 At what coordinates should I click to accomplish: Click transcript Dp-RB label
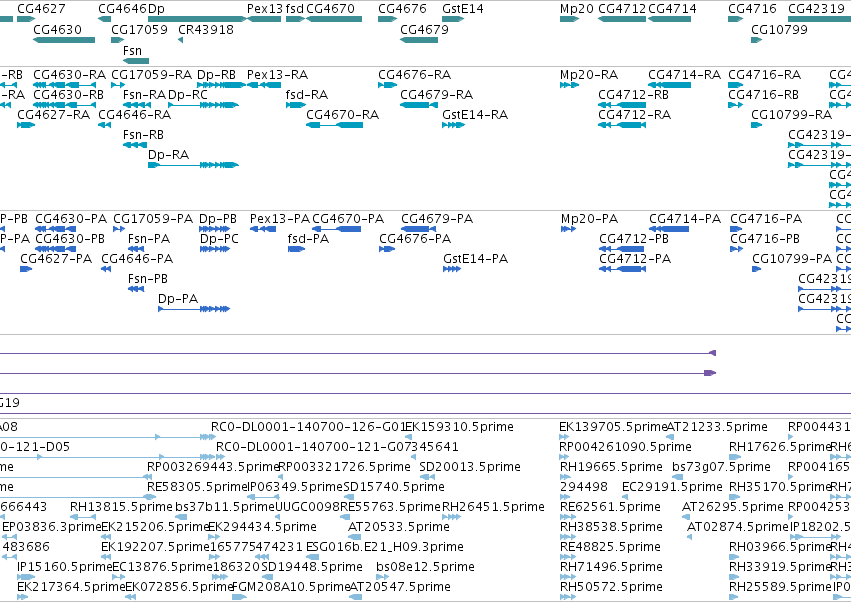[216, 74]
